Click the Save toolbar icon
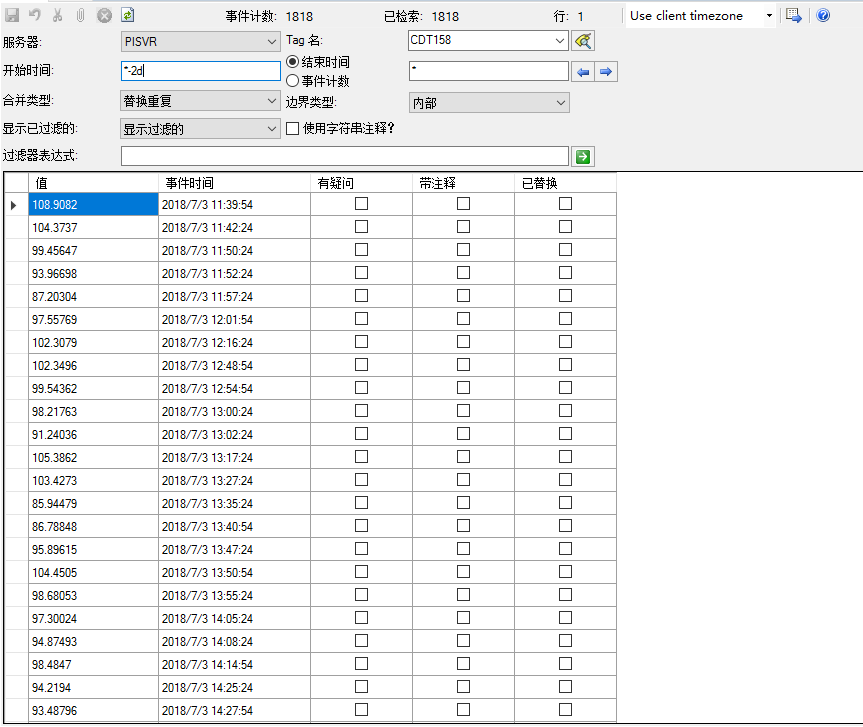This screenshot has height=727, width=863. [x=13, y=15]
